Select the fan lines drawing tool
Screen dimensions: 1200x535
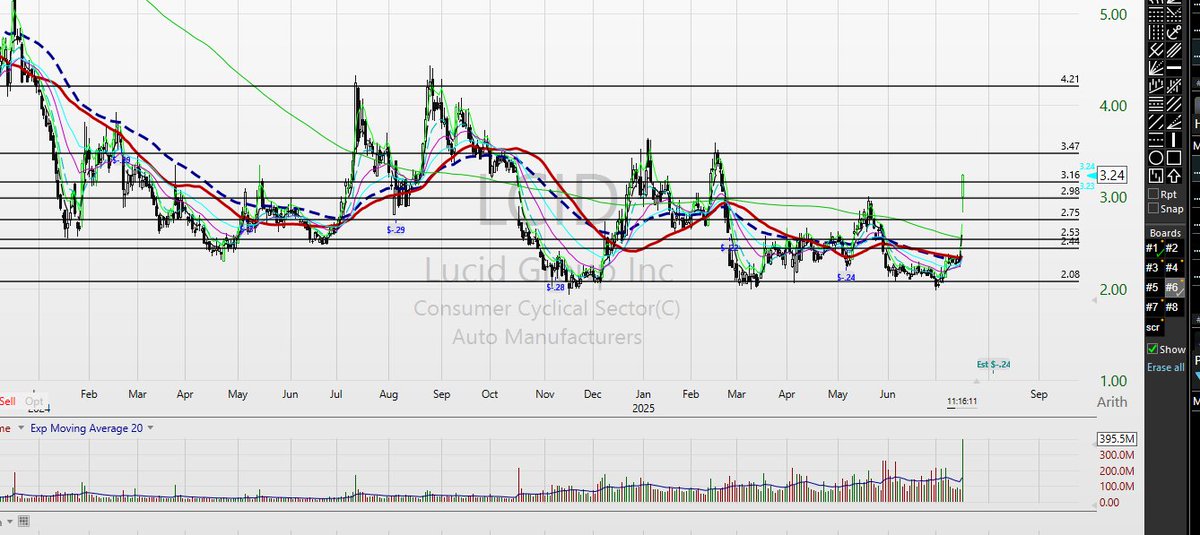(1156, 67)
